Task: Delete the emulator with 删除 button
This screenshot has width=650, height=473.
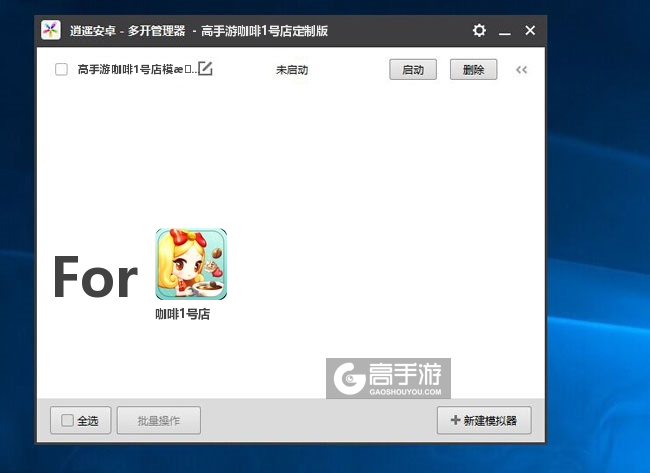Action: coord(473,69)
